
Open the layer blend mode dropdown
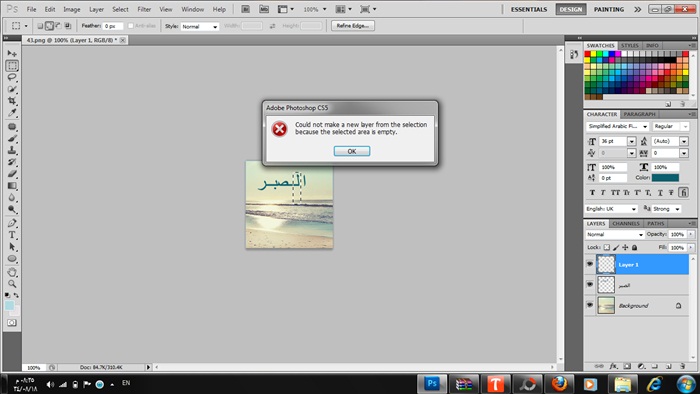[614, 235]
